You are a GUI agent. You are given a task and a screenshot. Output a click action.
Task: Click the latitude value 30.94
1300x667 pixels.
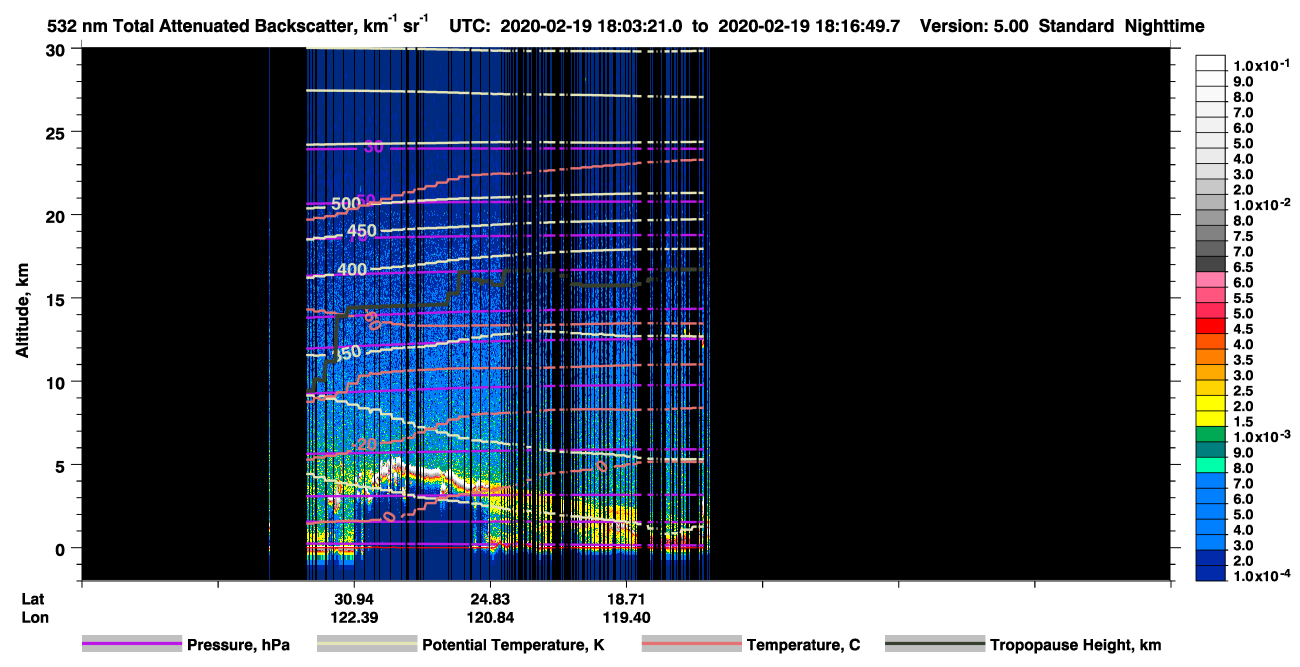353,598
